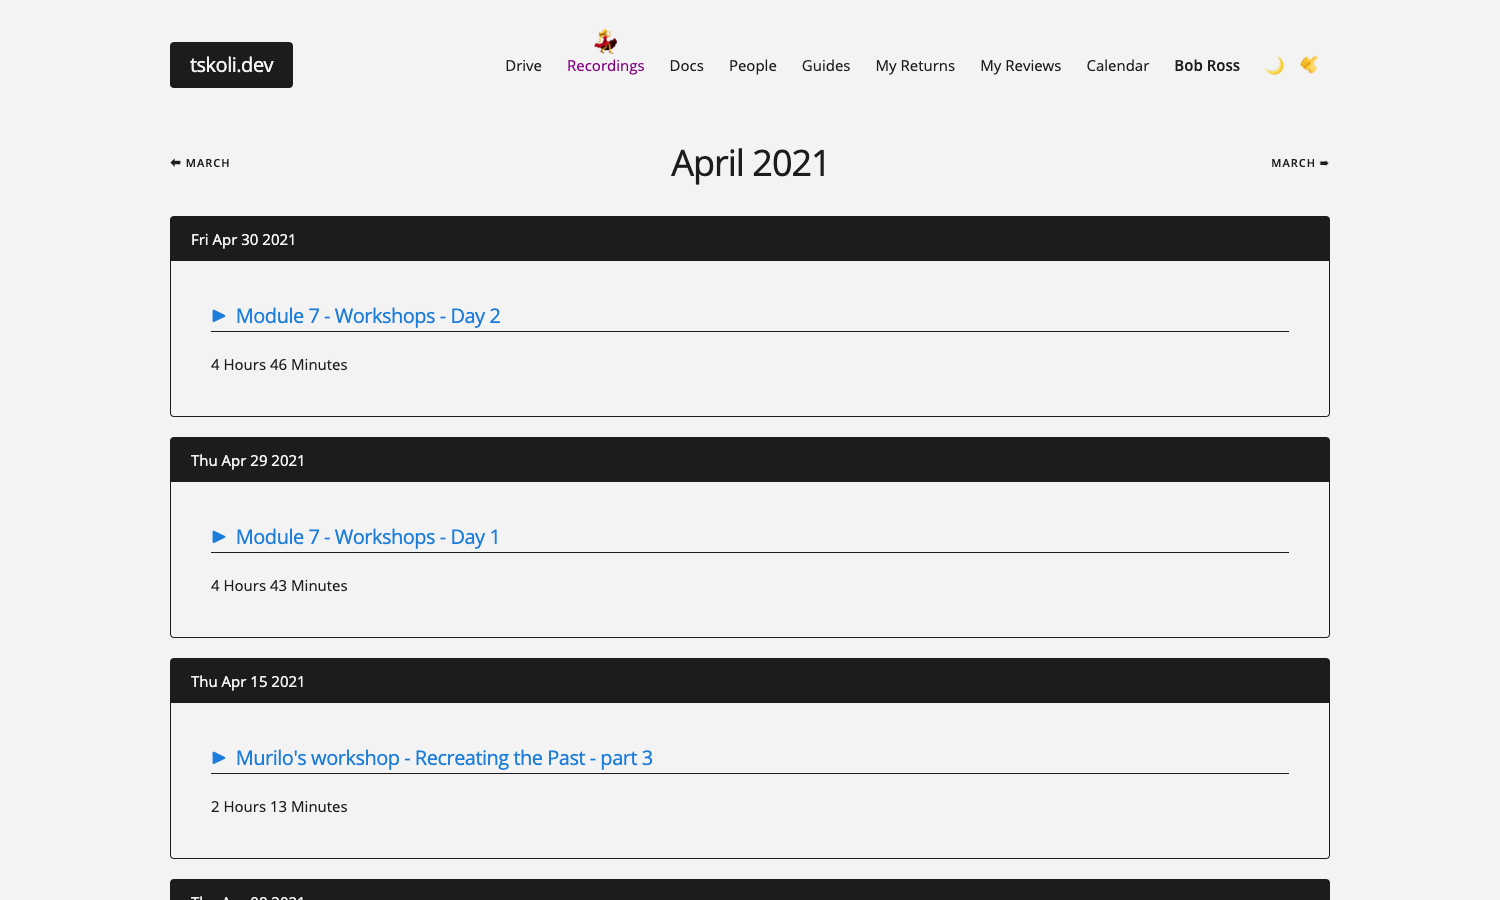This screenshot has width=1500, height=900.
Task: Select Recordings in the navigation bar
Action: 605,66
